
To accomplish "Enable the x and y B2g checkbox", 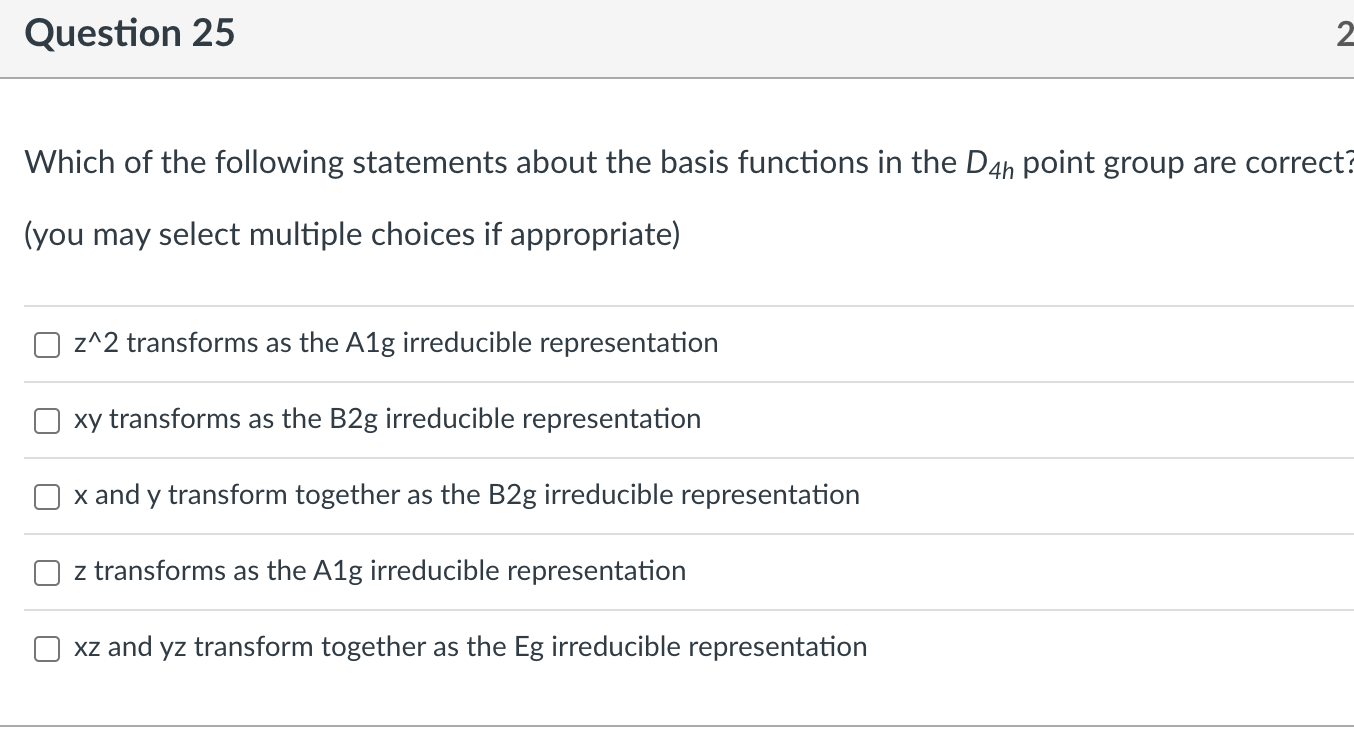I will pos(46,497).
